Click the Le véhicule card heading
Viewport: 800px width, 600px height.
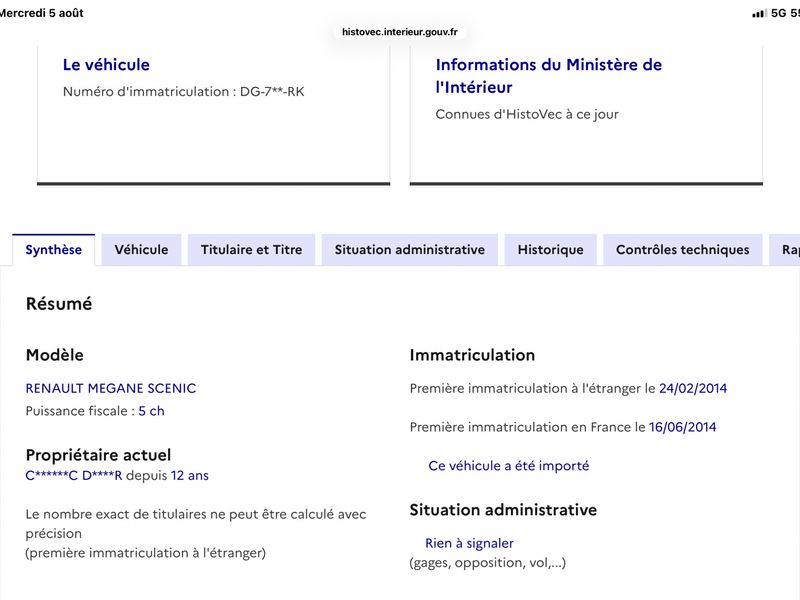point(106,65)
